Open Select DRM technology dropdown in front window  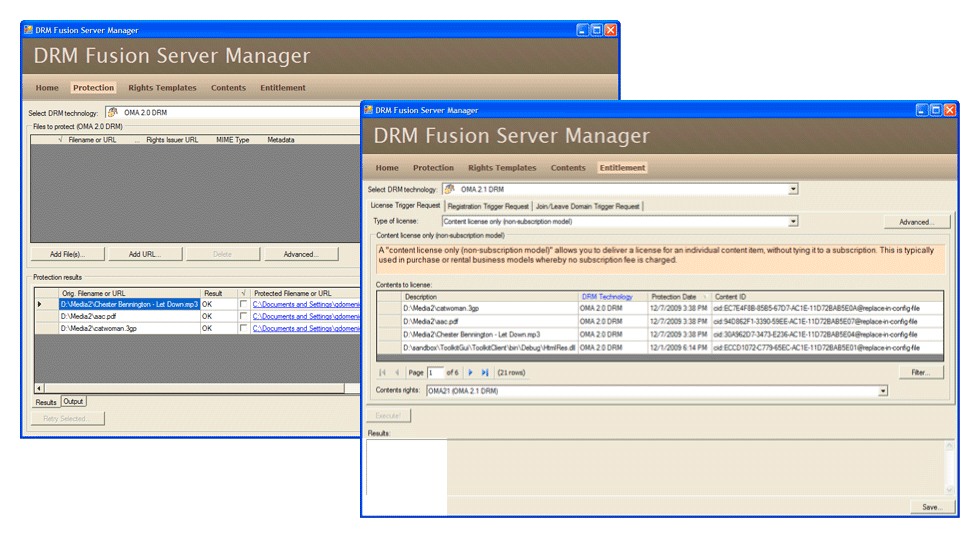(x=792, y=189)
